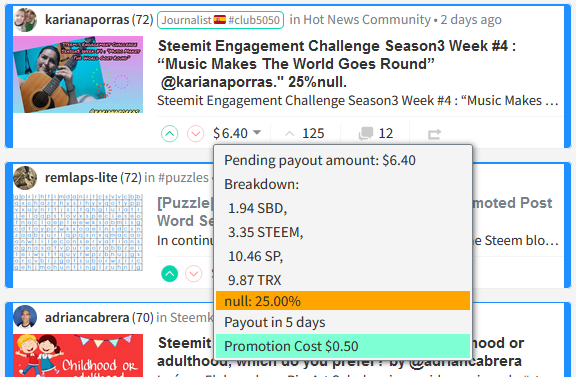Image resolution: width=576 pixels, height=377 pixels.
Task: Open the karianaporras username link
Action: 87,19
